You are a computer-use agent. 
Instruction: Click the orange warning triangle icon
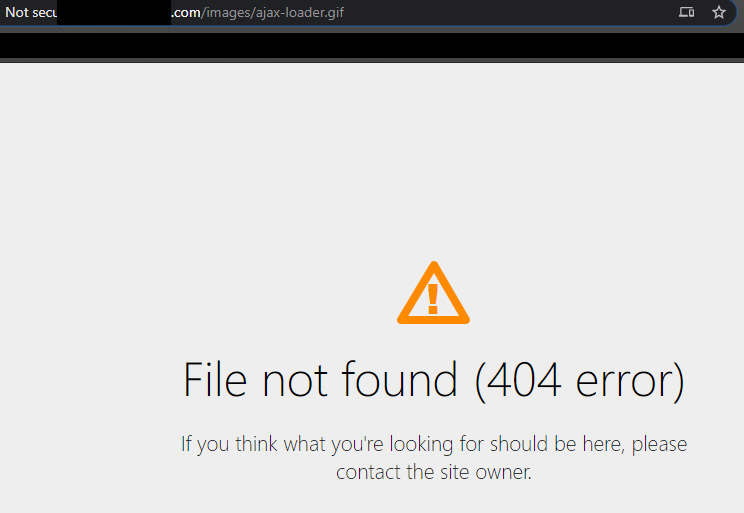433,293
